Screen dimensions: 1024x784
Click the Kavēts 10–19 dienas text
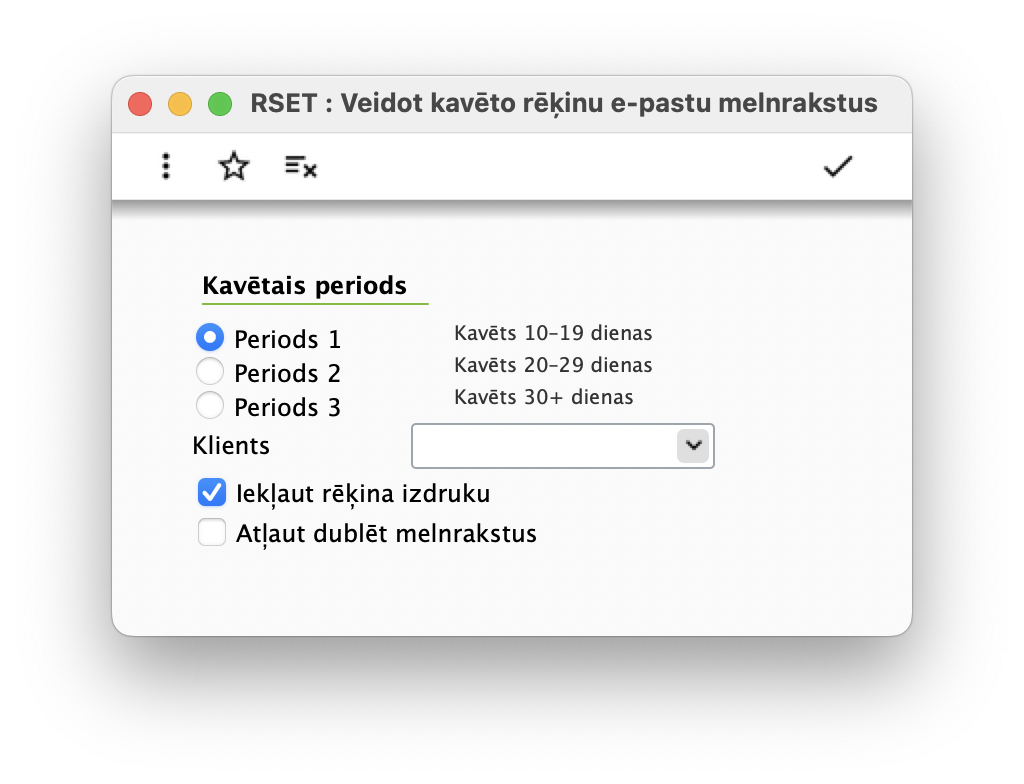(553, 333)
